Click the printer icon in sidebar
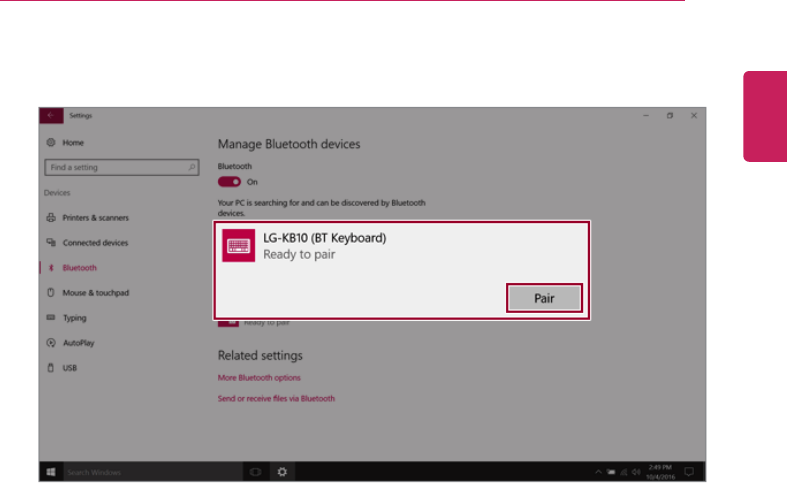Screen dimensions: 787x504 (51, 218)
